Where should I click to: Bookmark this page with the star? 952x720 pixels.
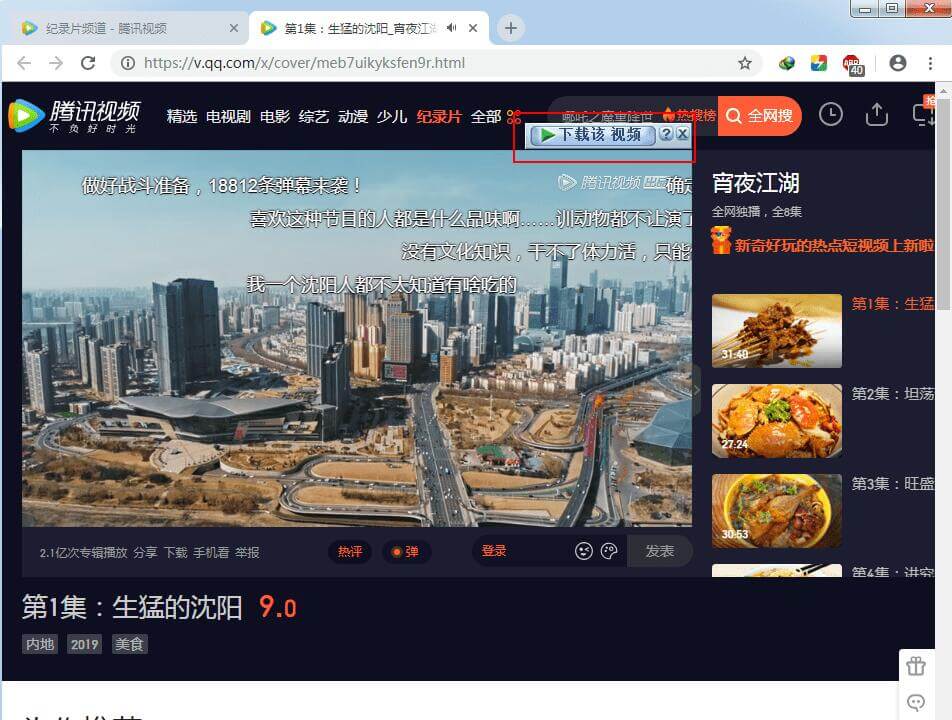coord(745,63)
